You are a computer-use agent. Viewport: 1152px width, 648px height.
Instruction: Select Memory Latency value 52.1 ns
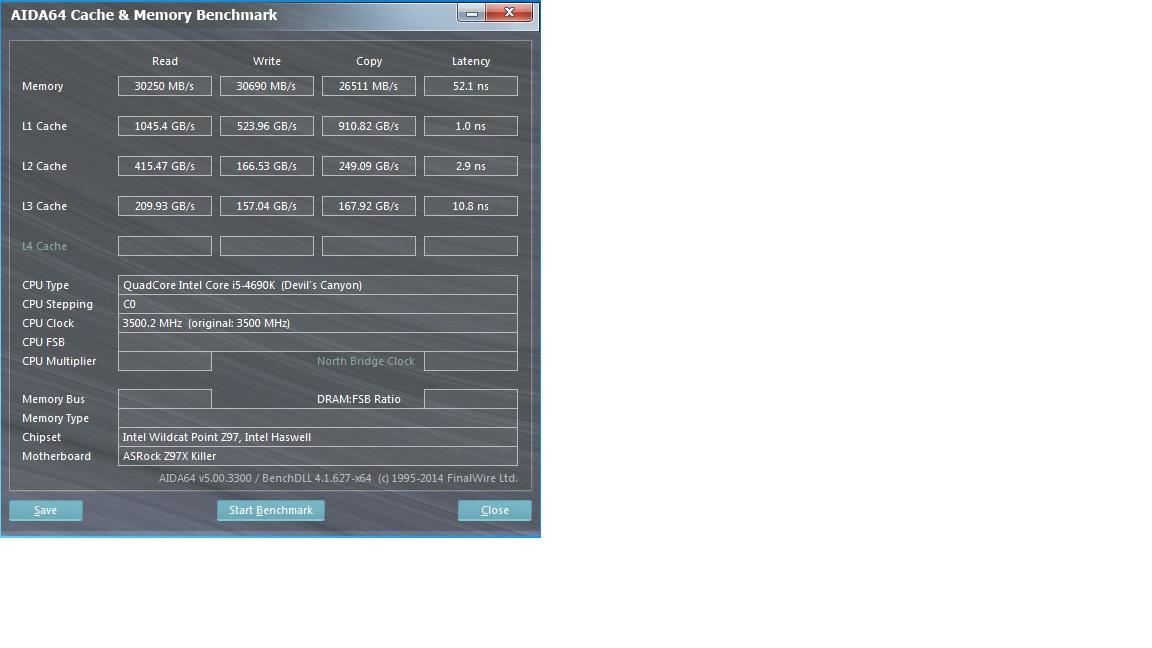click(471, 86)
